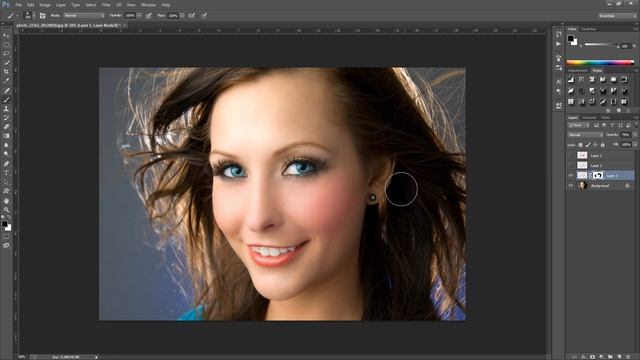Select the Move tool
This screenshot has width=640, height=360.
[6, 36]
